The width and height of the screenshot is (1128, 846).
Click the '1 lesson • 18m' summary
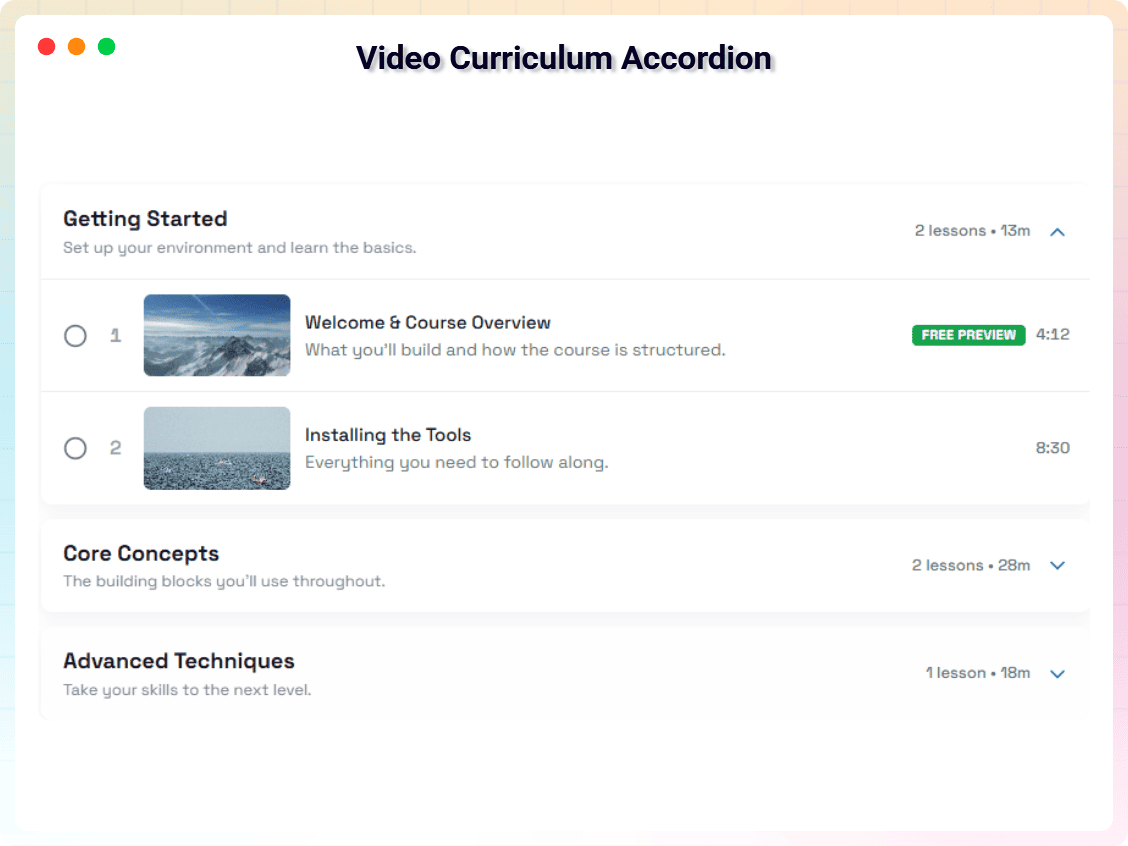978,673
